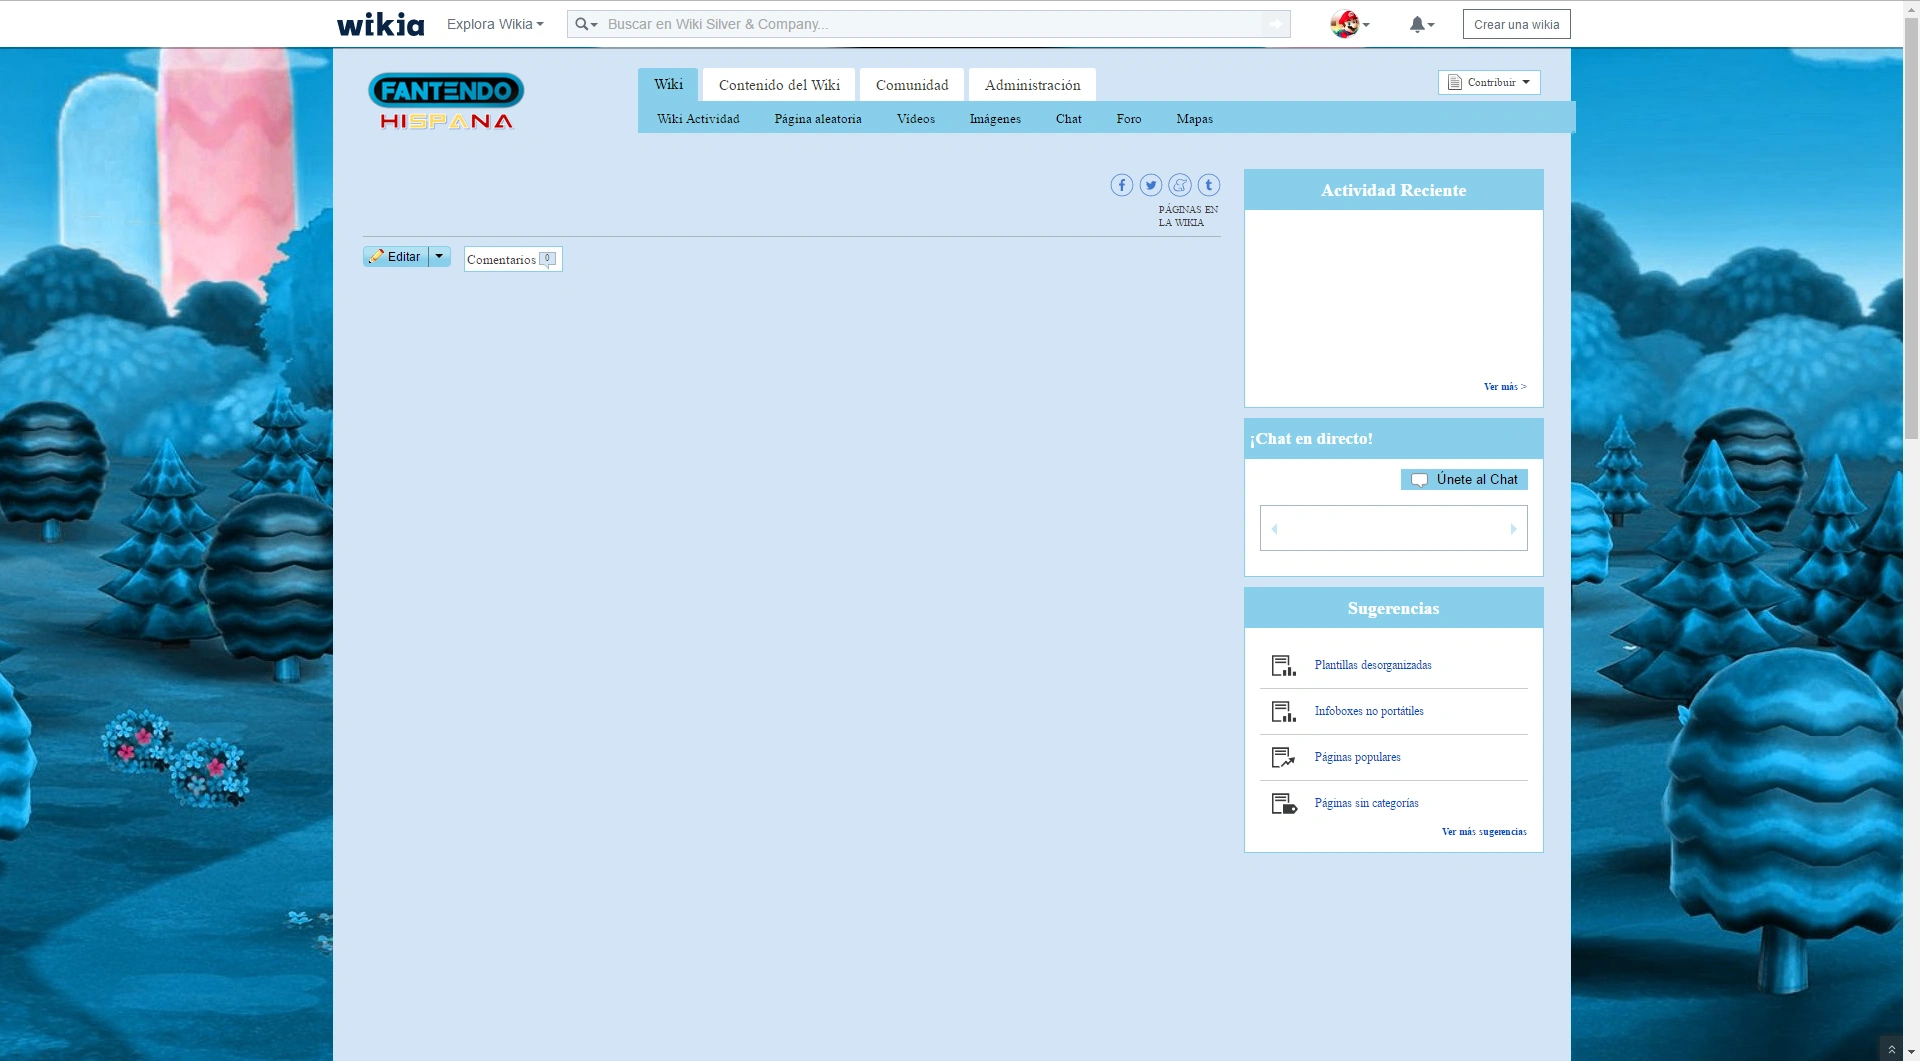Image resolution: width=1920 pixels, height=1061 pixels.
Task: Share page on Facebook
Action: [1122, 185]
